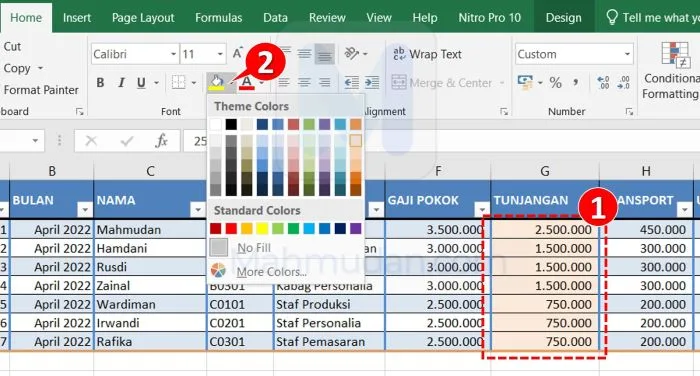Click the Tell me what you want search box
The width and height of the screenshot is (700, 376).
coord(653,17)
